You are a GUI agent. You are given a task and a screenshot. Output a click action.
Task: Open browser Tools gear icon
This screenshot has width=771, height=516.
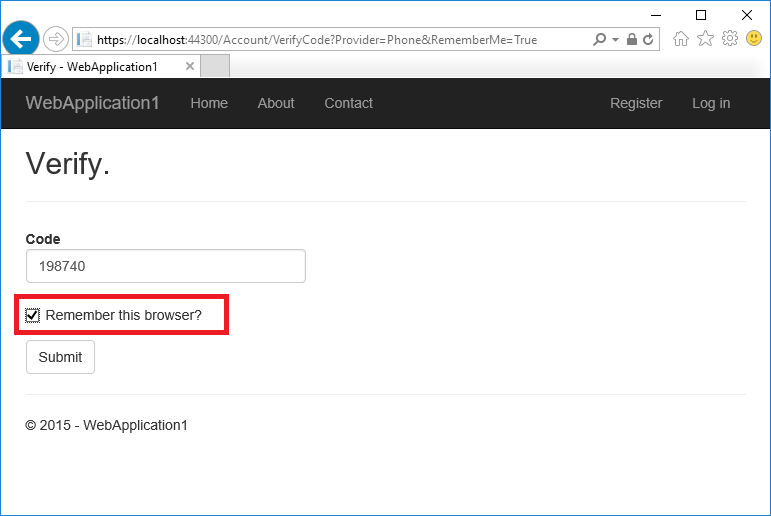pyautogui.click(x=730, y=38)
